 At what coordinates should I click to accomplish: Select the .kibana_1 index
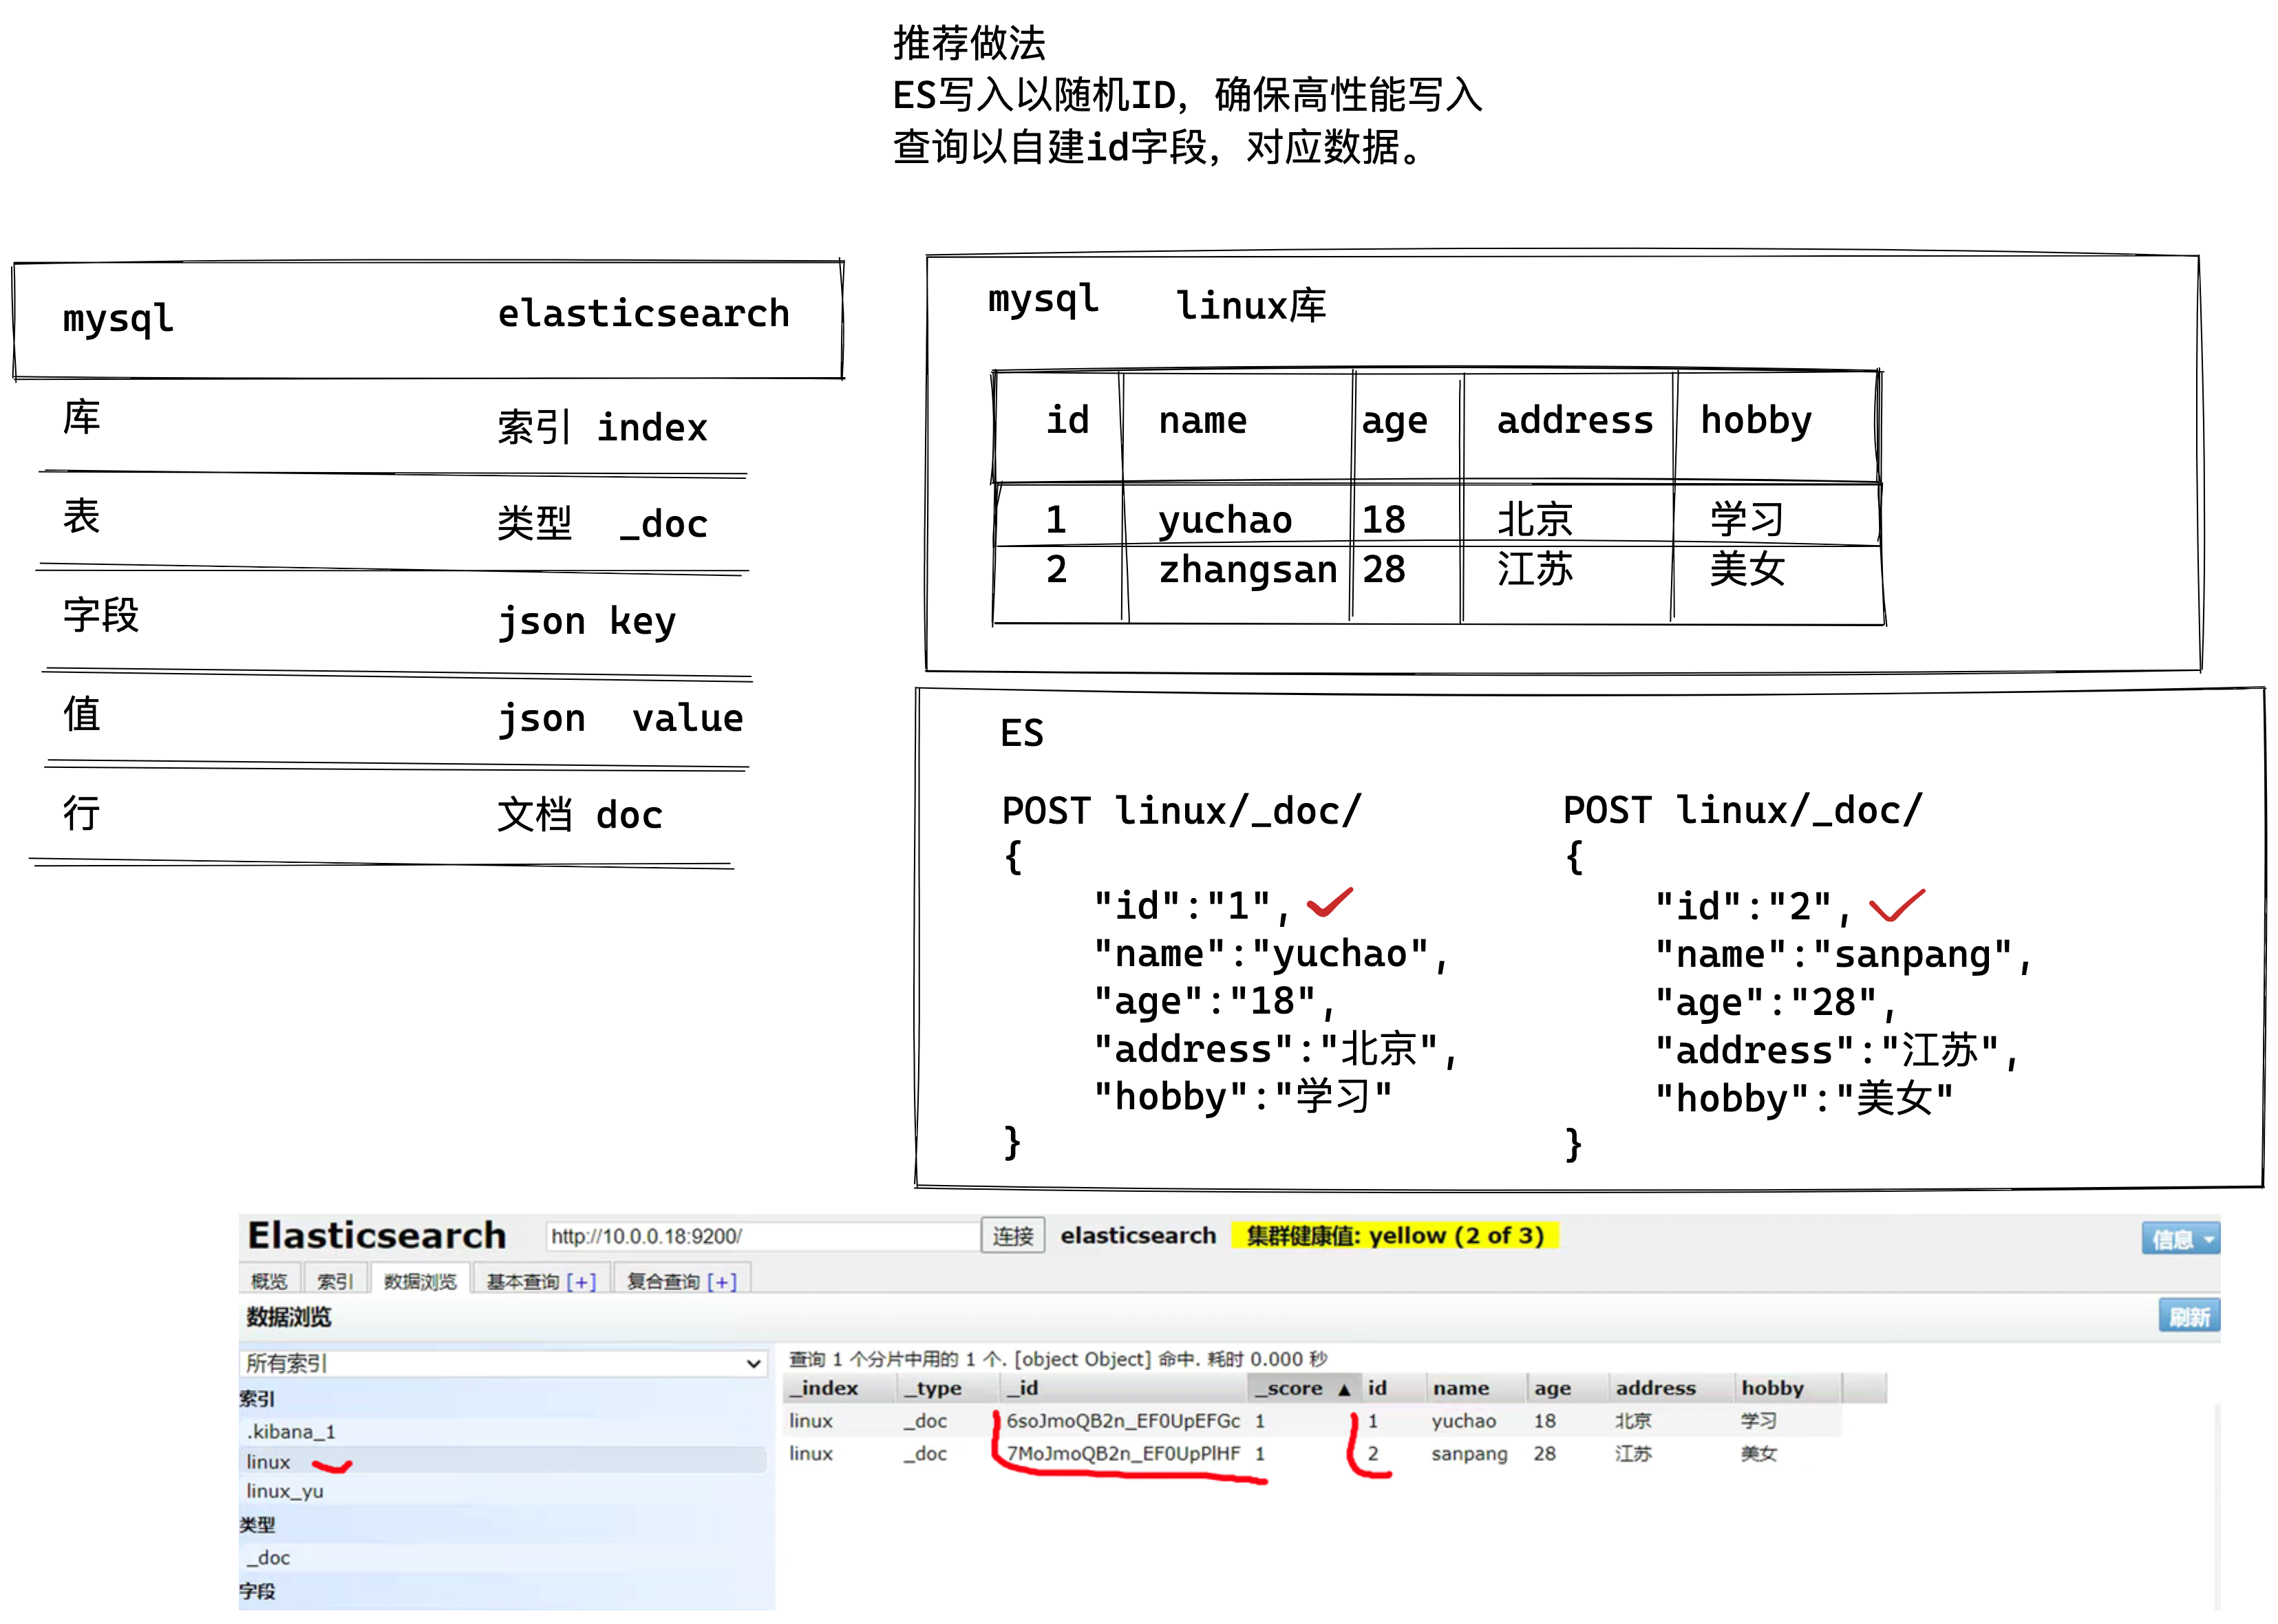pos(291,1432)
